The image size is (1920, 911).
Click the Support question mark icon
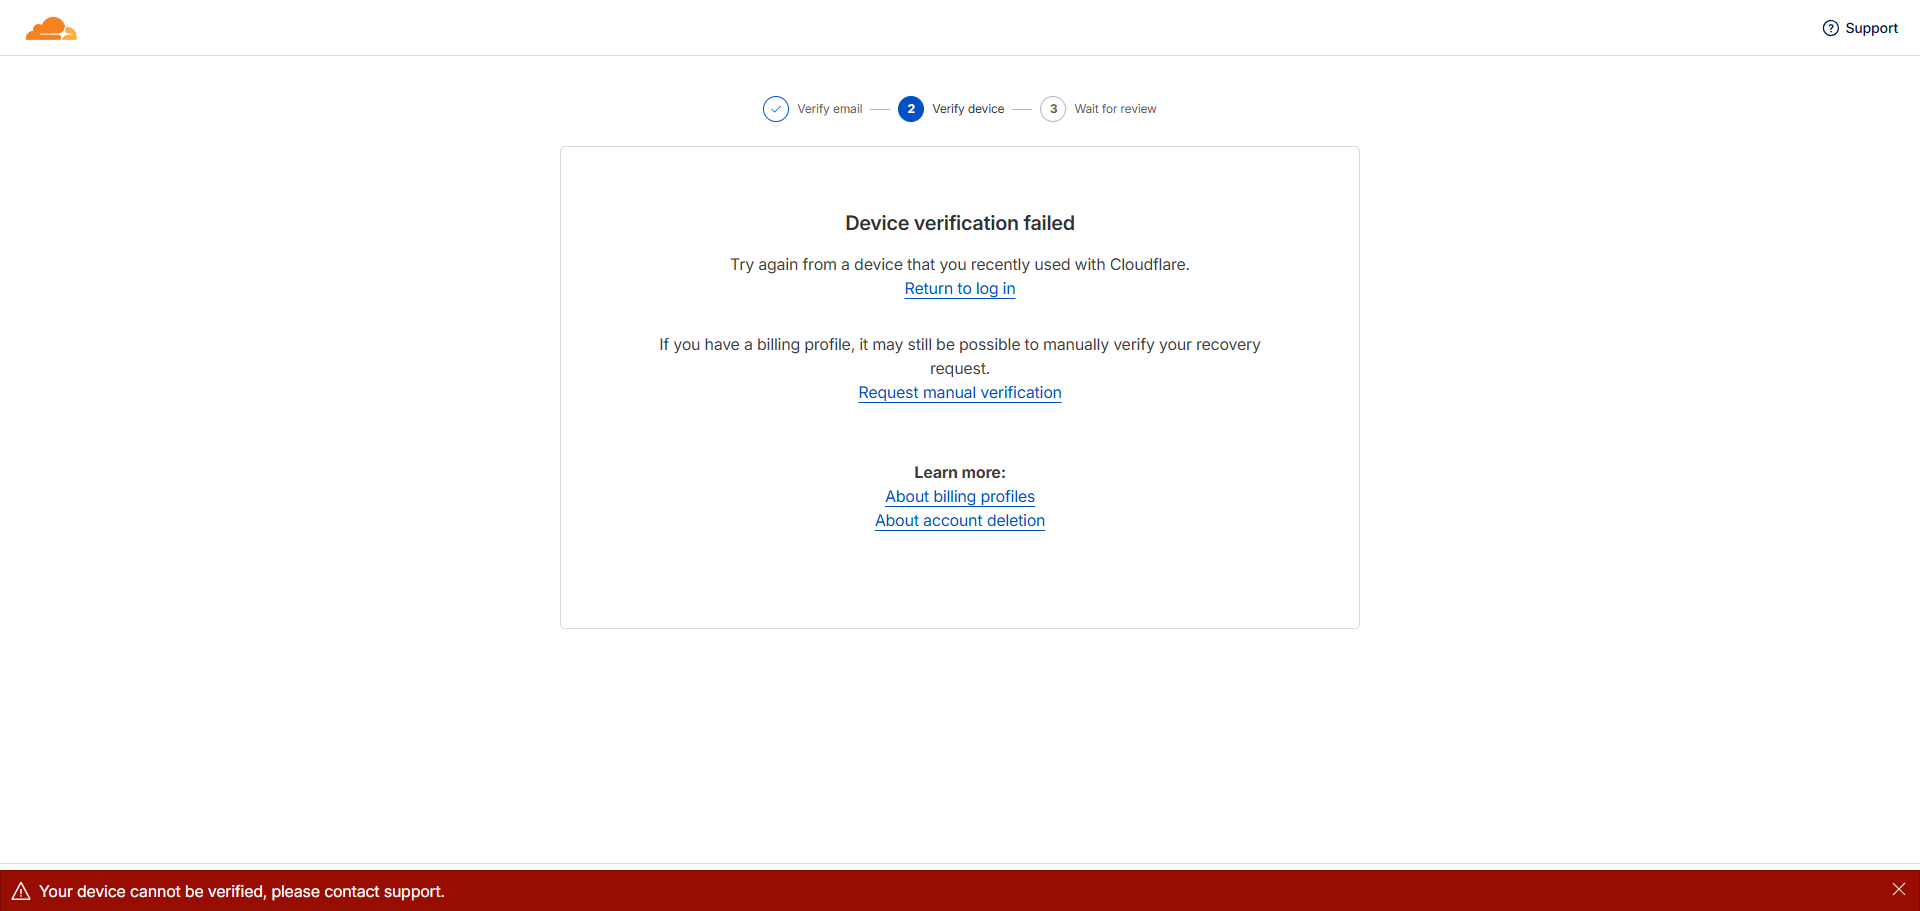pos(1830,28)
